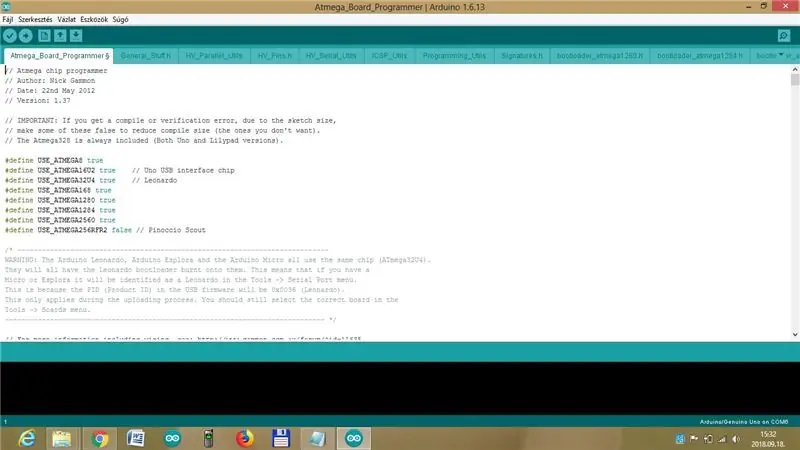
Task: Switch to the General_Stuff.h tab
Action: pos(146,56)
